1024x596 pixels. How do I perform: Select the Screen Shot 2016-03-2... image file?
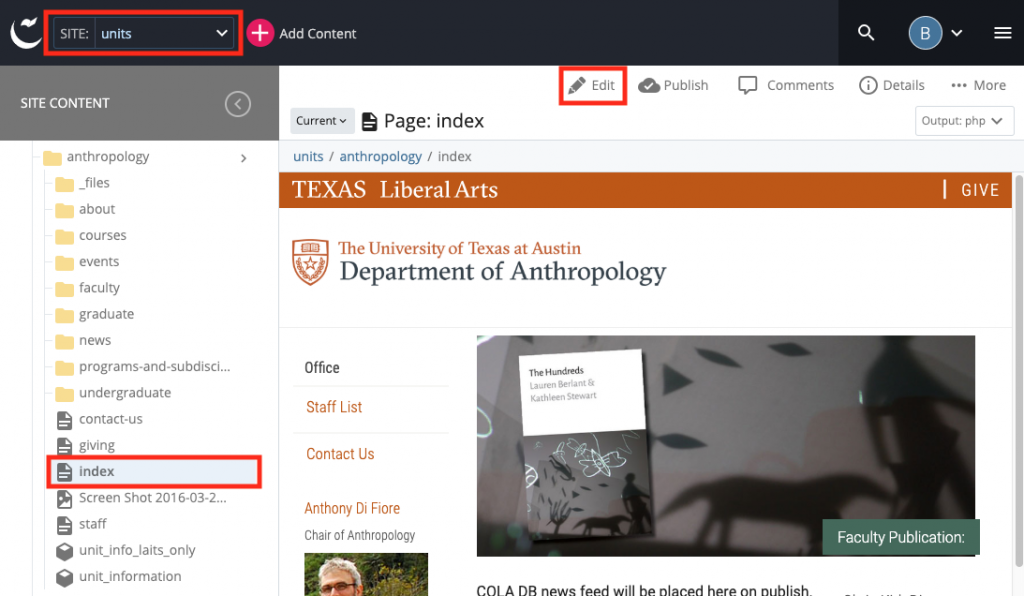142,498
